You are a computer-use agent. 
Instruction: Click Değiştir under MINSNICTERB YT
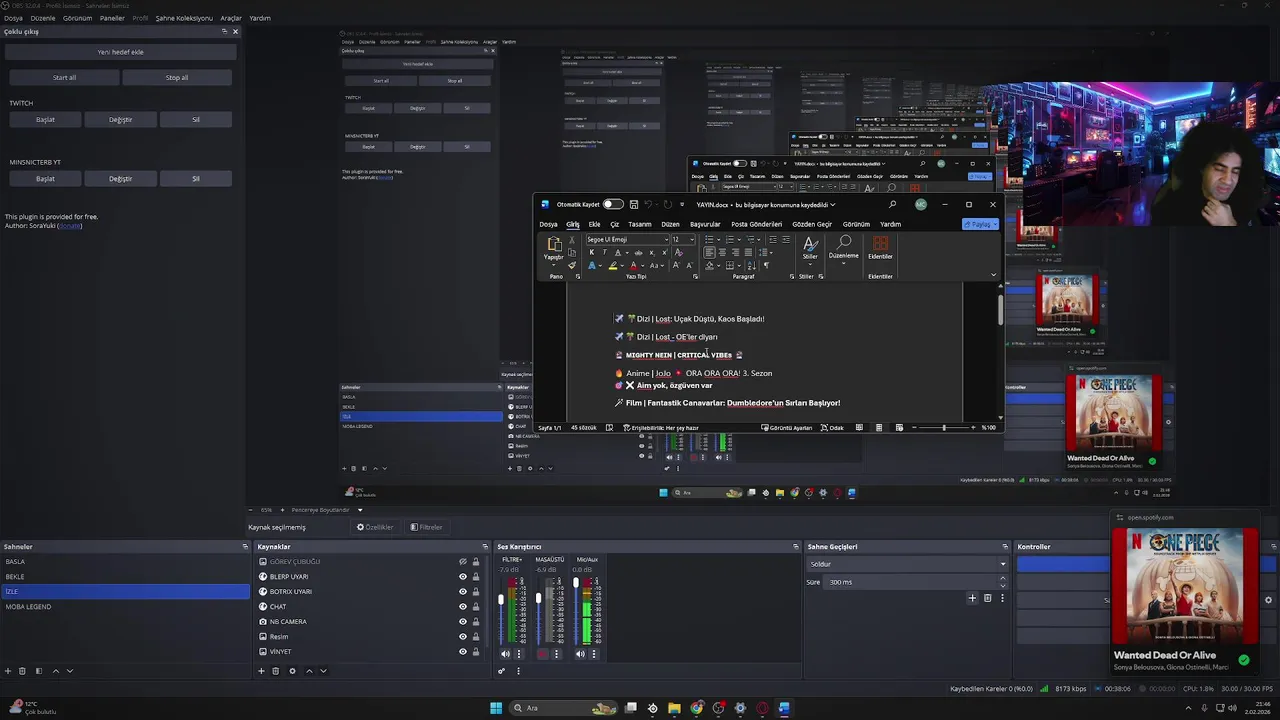120,179
